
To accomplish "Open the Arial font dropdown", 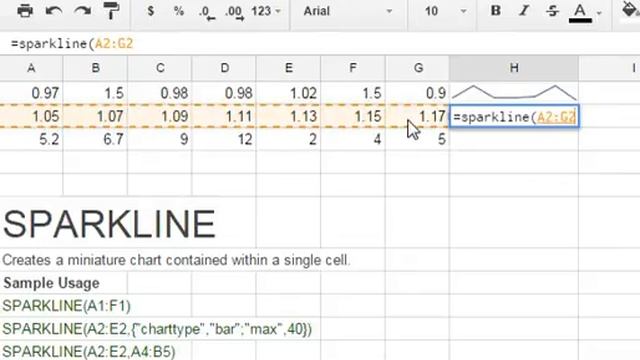I will pos(348,11).
